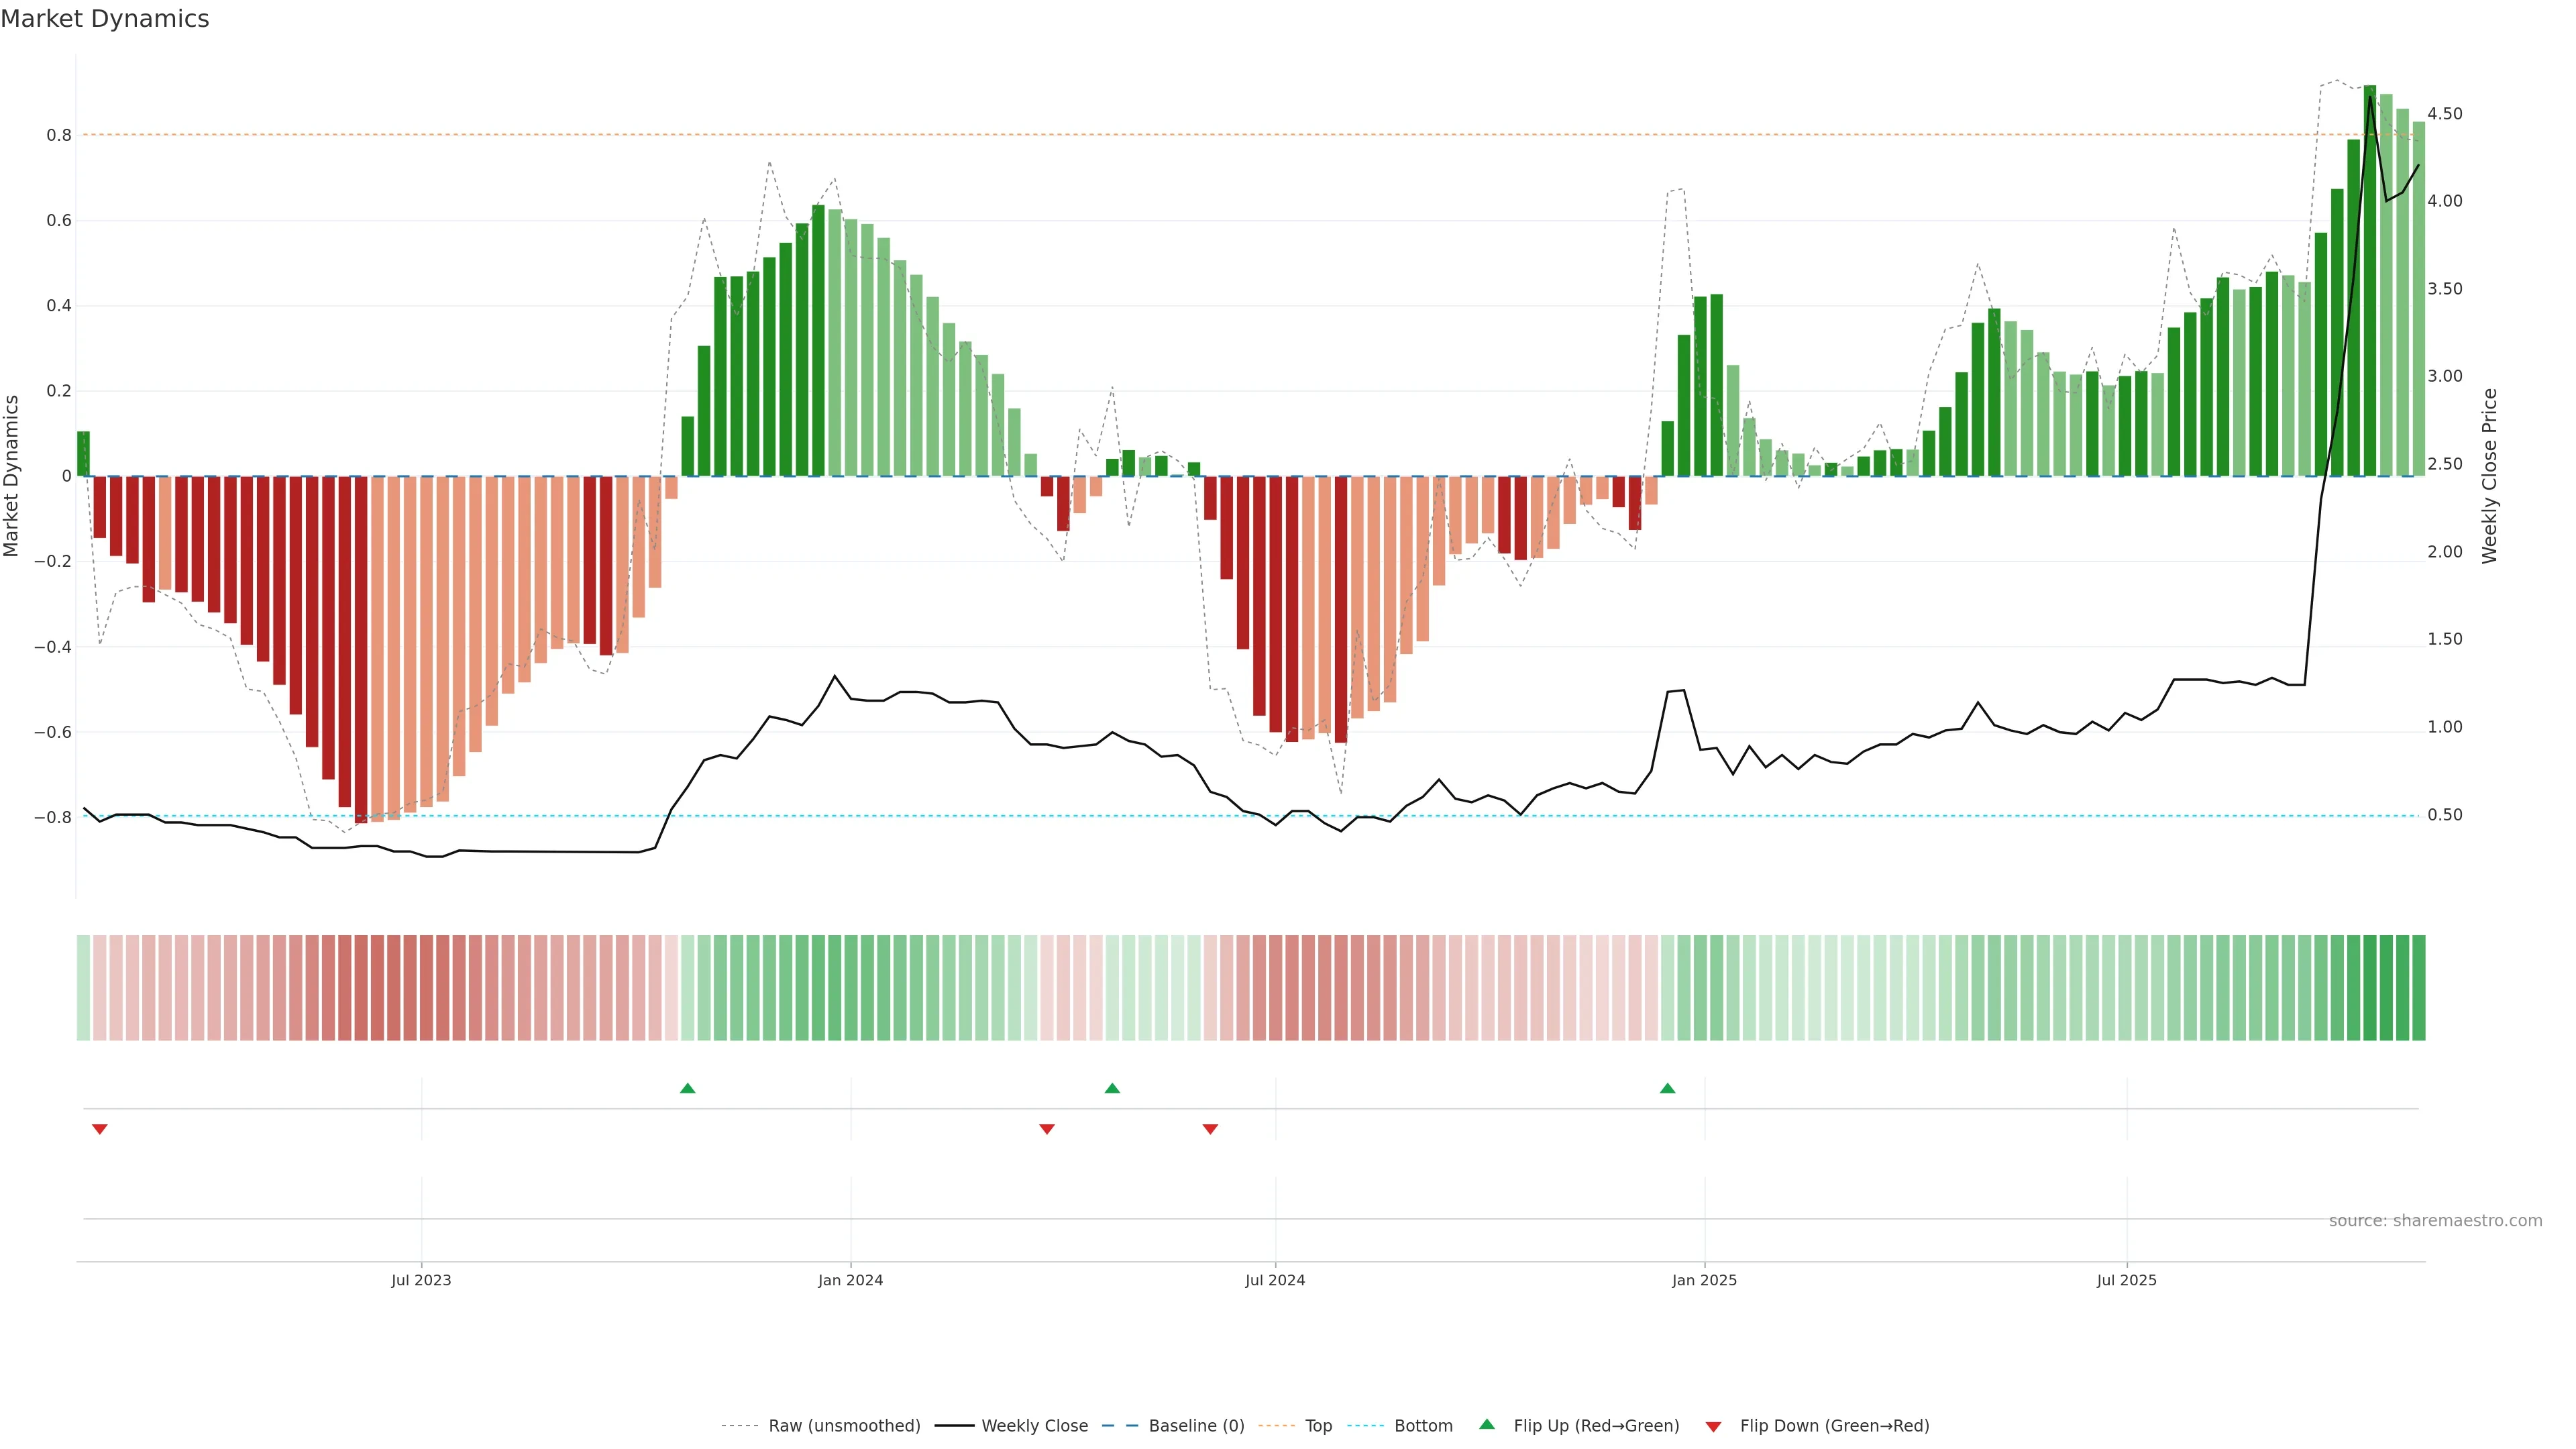
Task: Hide the Bottom threshold legend entry
Action: pyautogui.click(x=1423, y=1426)
